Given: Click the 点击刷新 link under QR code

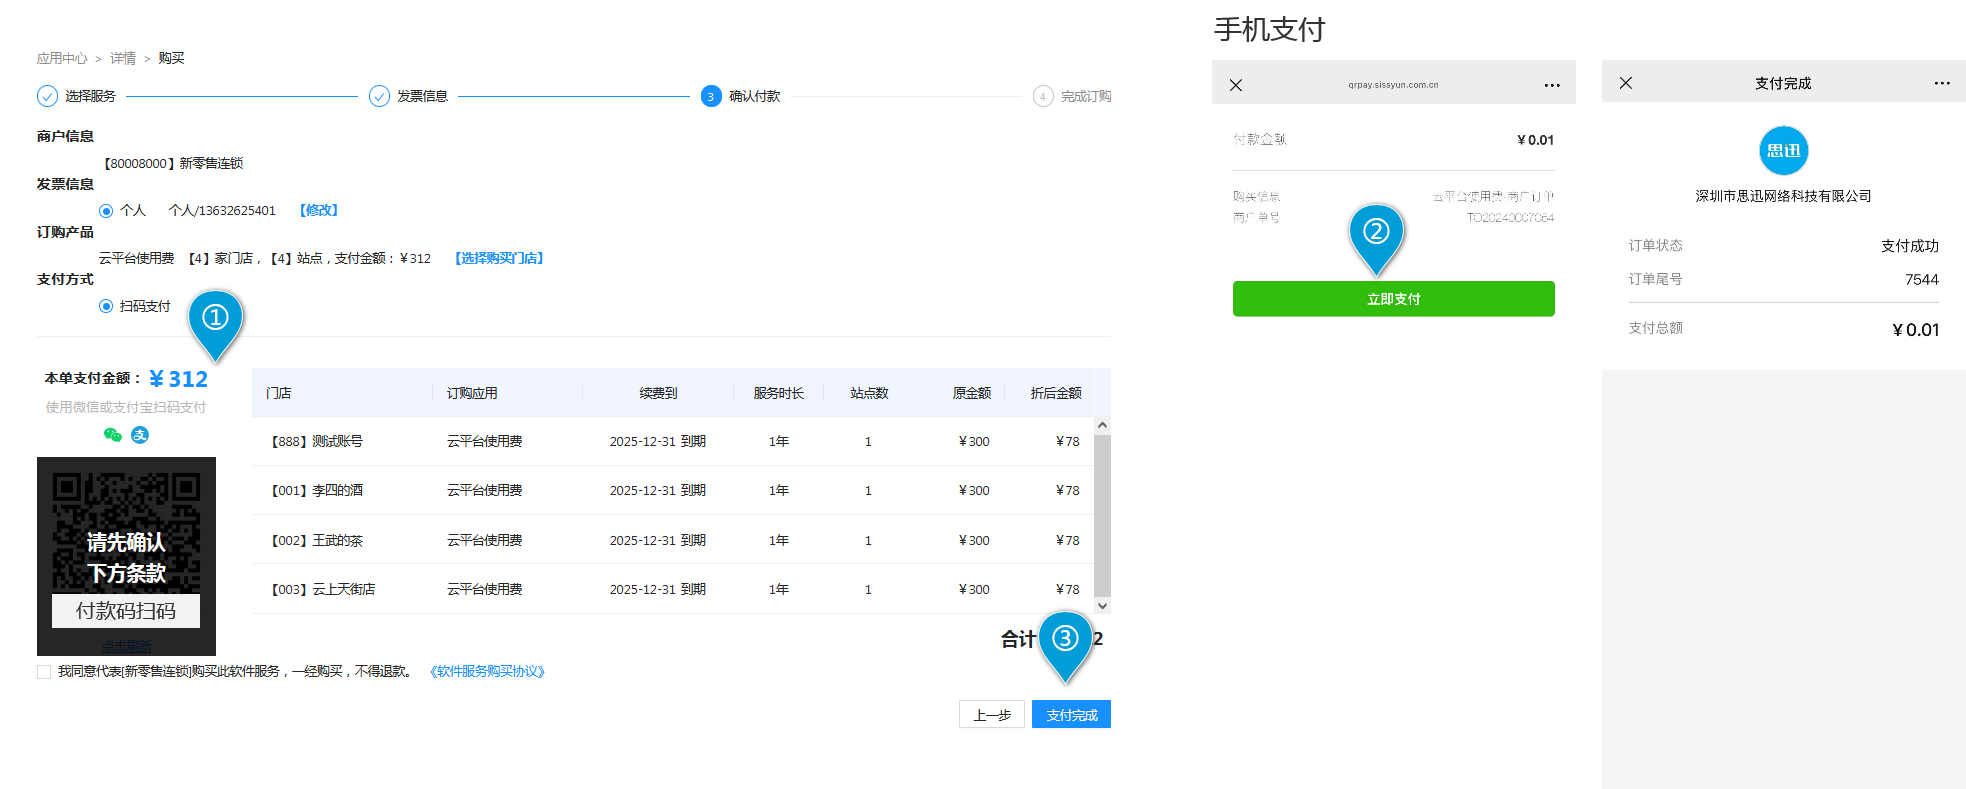Looking at the screenshot, I should coord(126,647).
